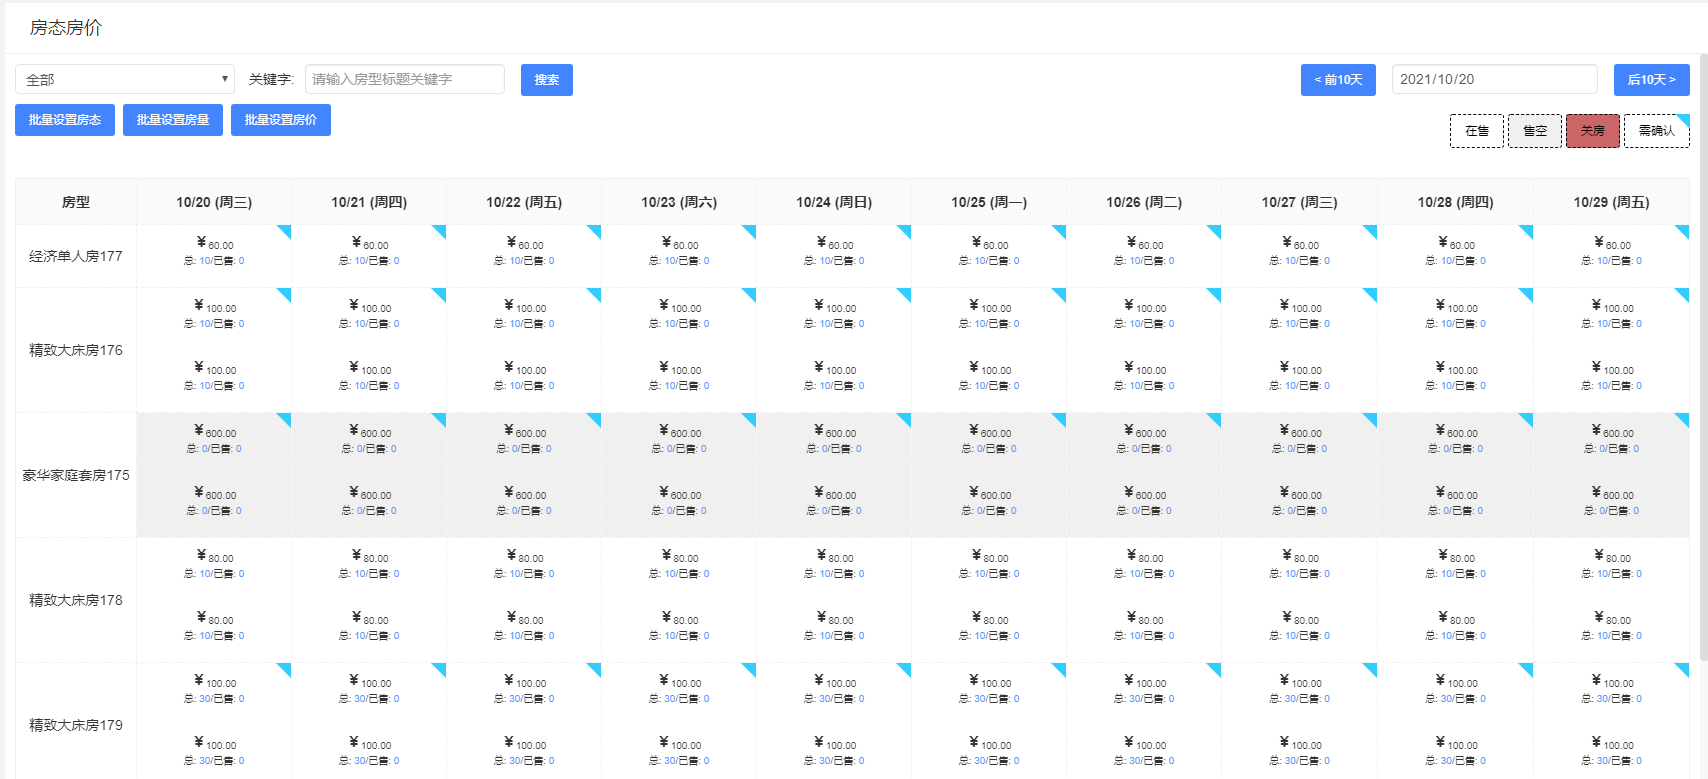1708x779 pixels.
Task: Click blue corner marker of 精致大床房179 on 10/28
Action: (x=1528, y=668)
